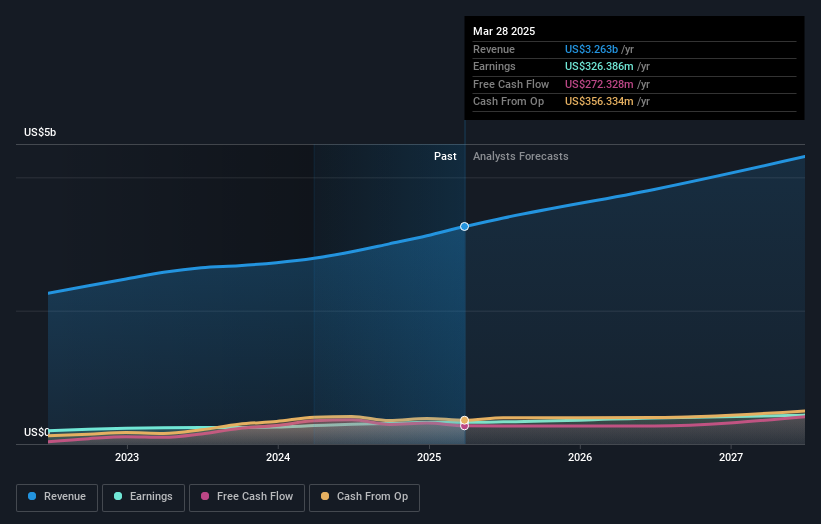This screenshot has height=524, width=821.
Task: Click the US$5b y-axis label
Action: [40, 132]
